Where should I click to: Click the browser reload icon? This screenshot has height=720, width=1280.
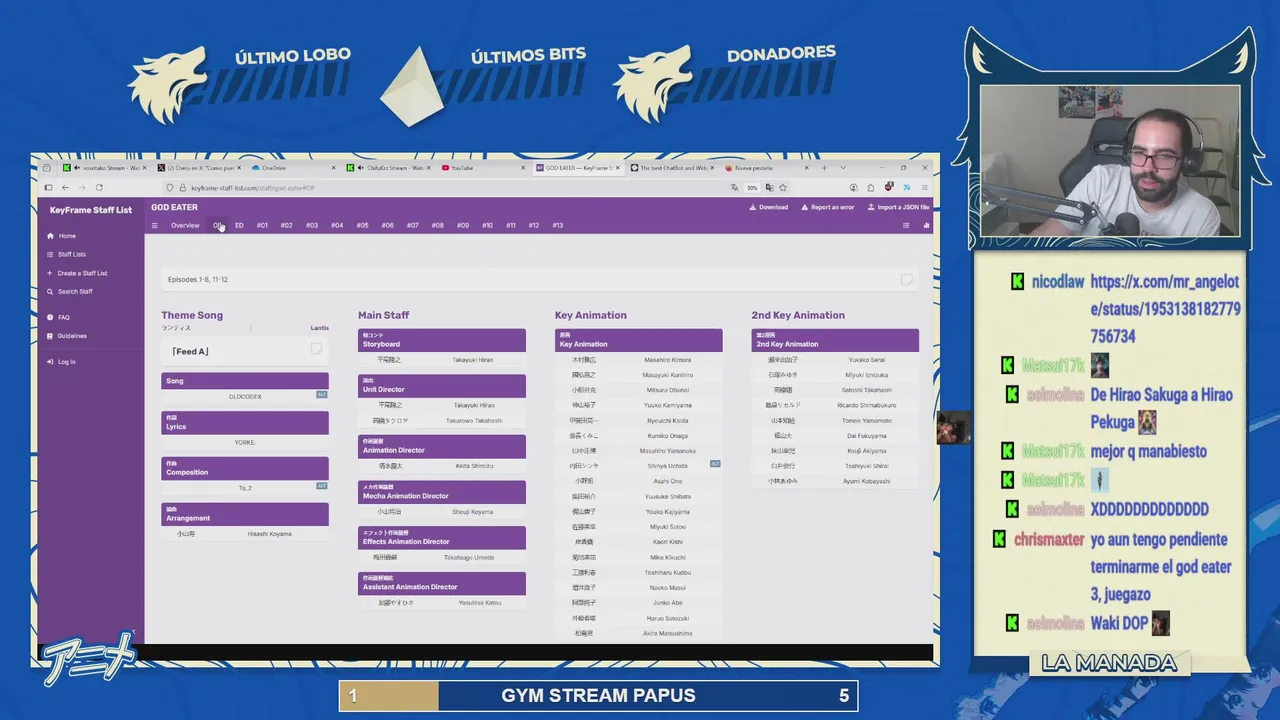99,187
